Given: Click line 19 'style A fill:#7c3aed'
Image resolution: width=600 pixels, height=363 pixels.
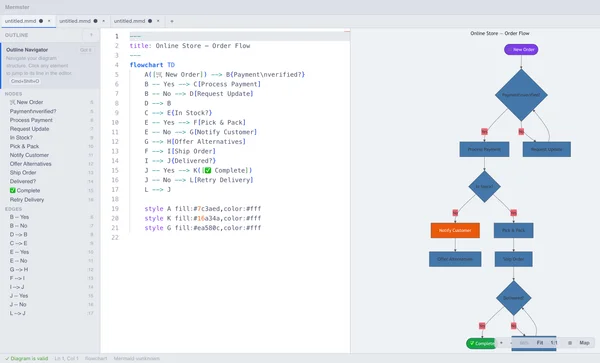Looking at the screenshot, I should pos(203,208).
